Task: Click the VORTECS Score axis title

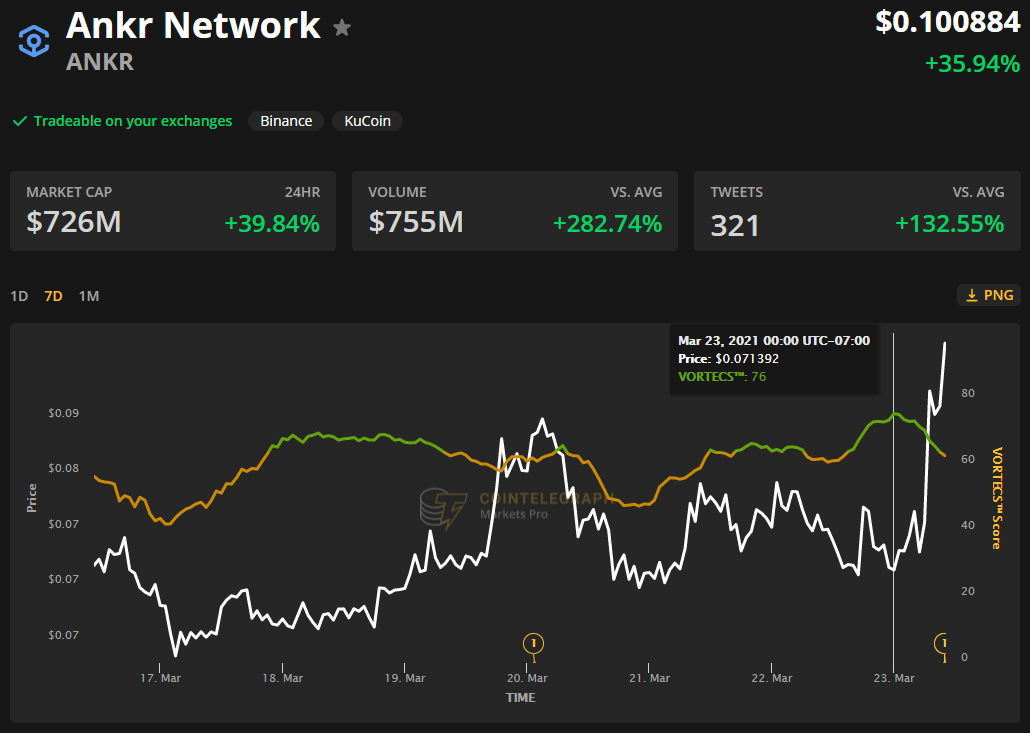Action: pos(997,498)
